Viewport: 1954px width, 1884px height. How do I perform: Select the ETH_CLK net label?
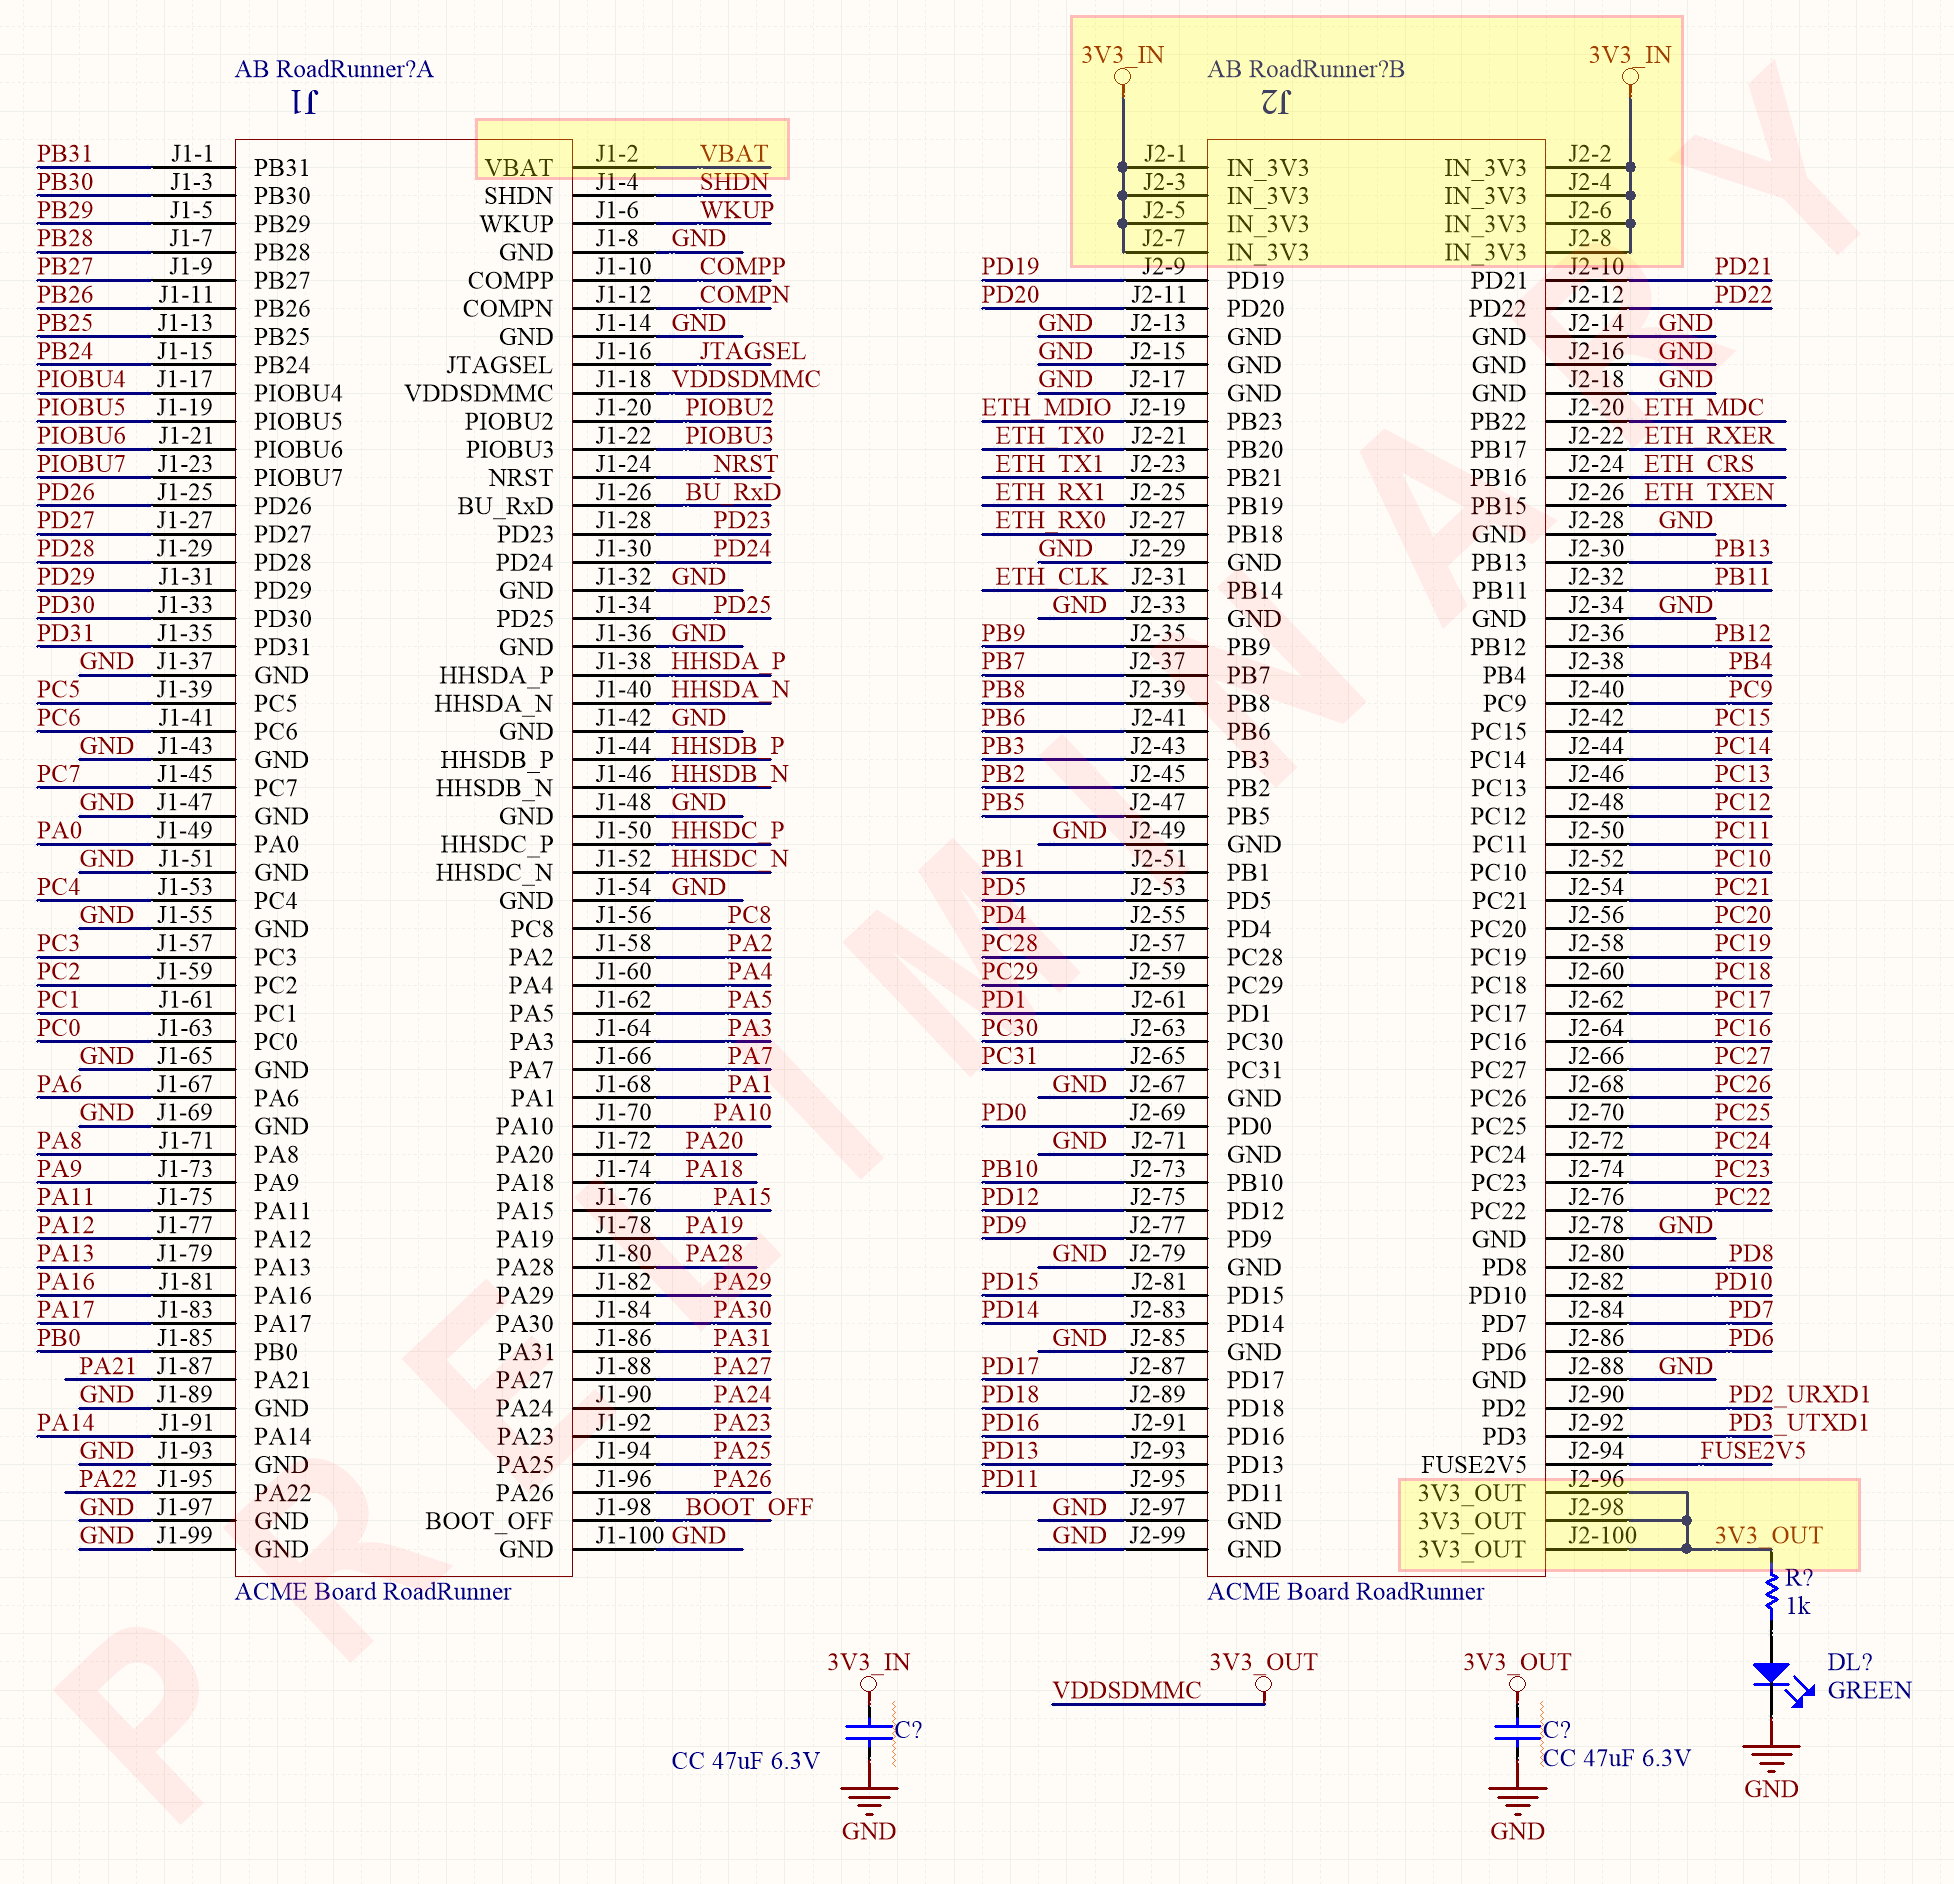point(1051,576)
